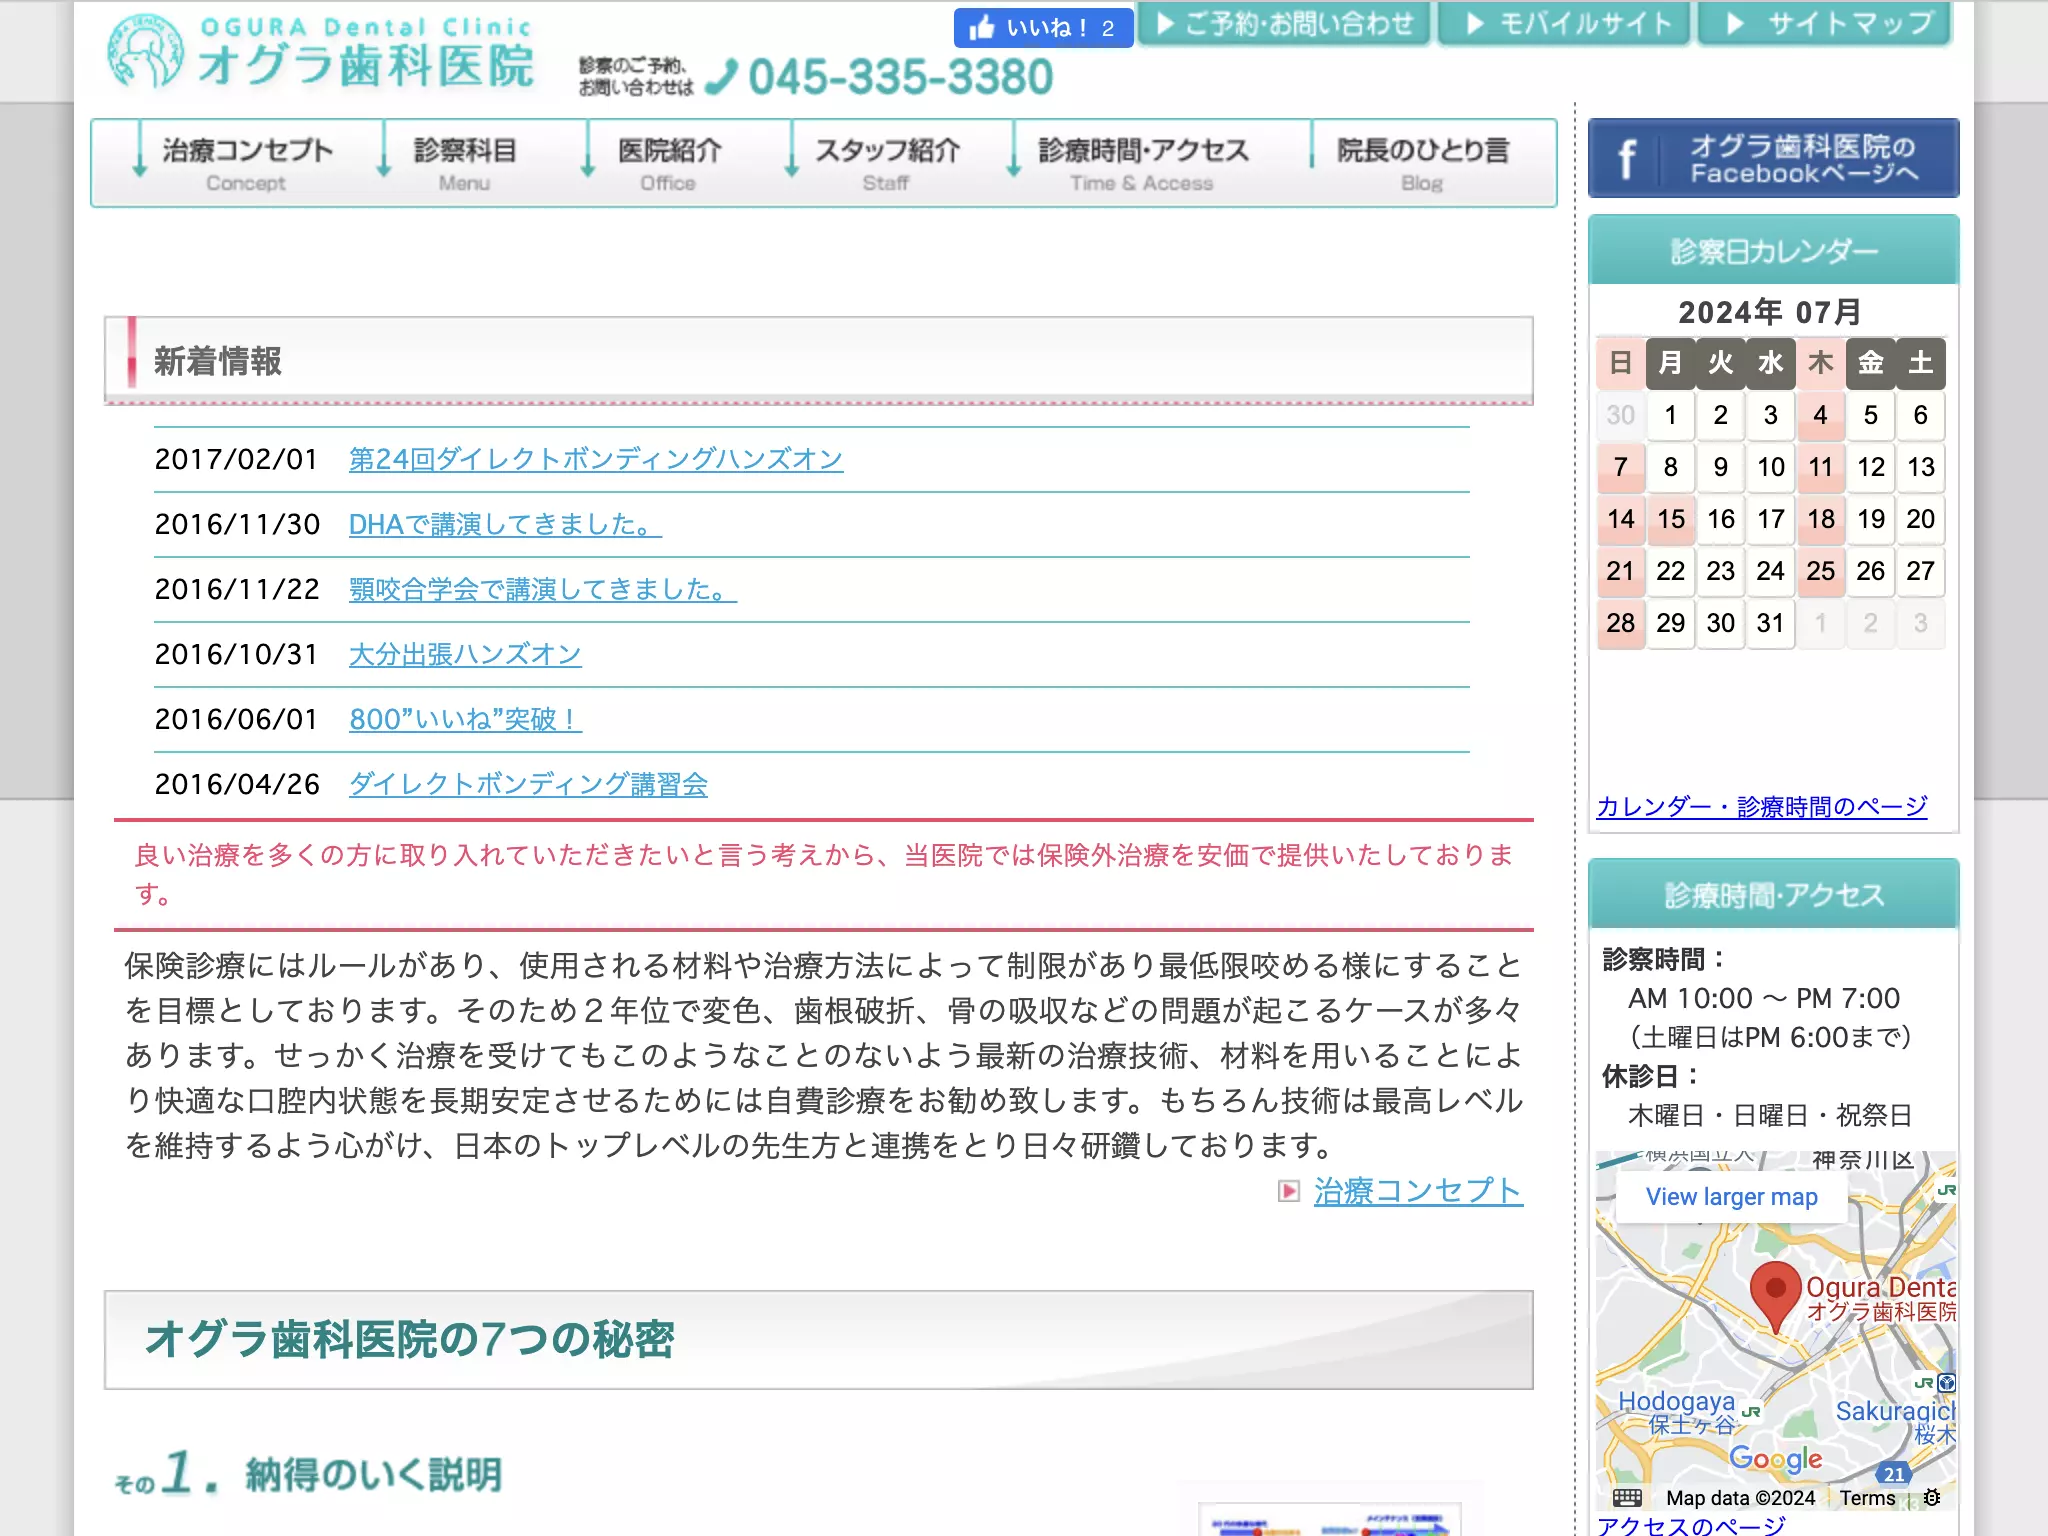Open the 医院紹介 Office menu
Viewport: 2048px width, 1536px height.
[668, 164]
